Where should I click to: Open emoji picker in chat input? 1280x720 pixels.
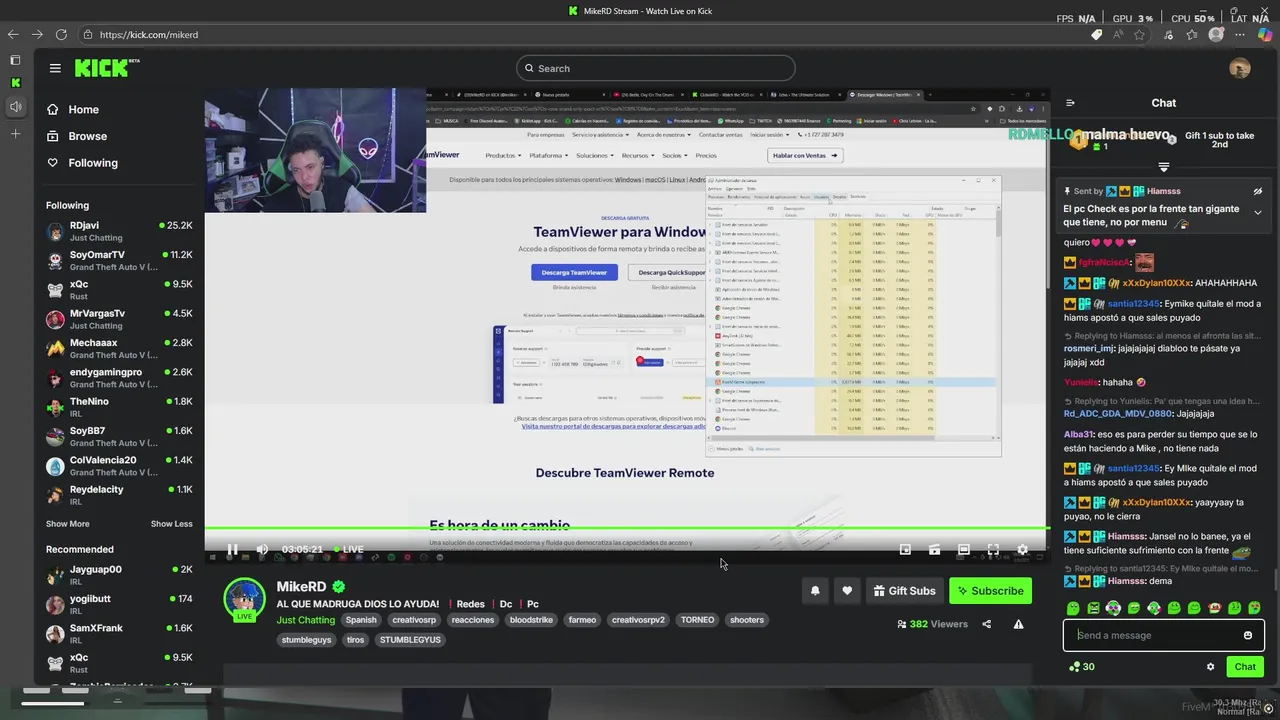pos(1247,635)
